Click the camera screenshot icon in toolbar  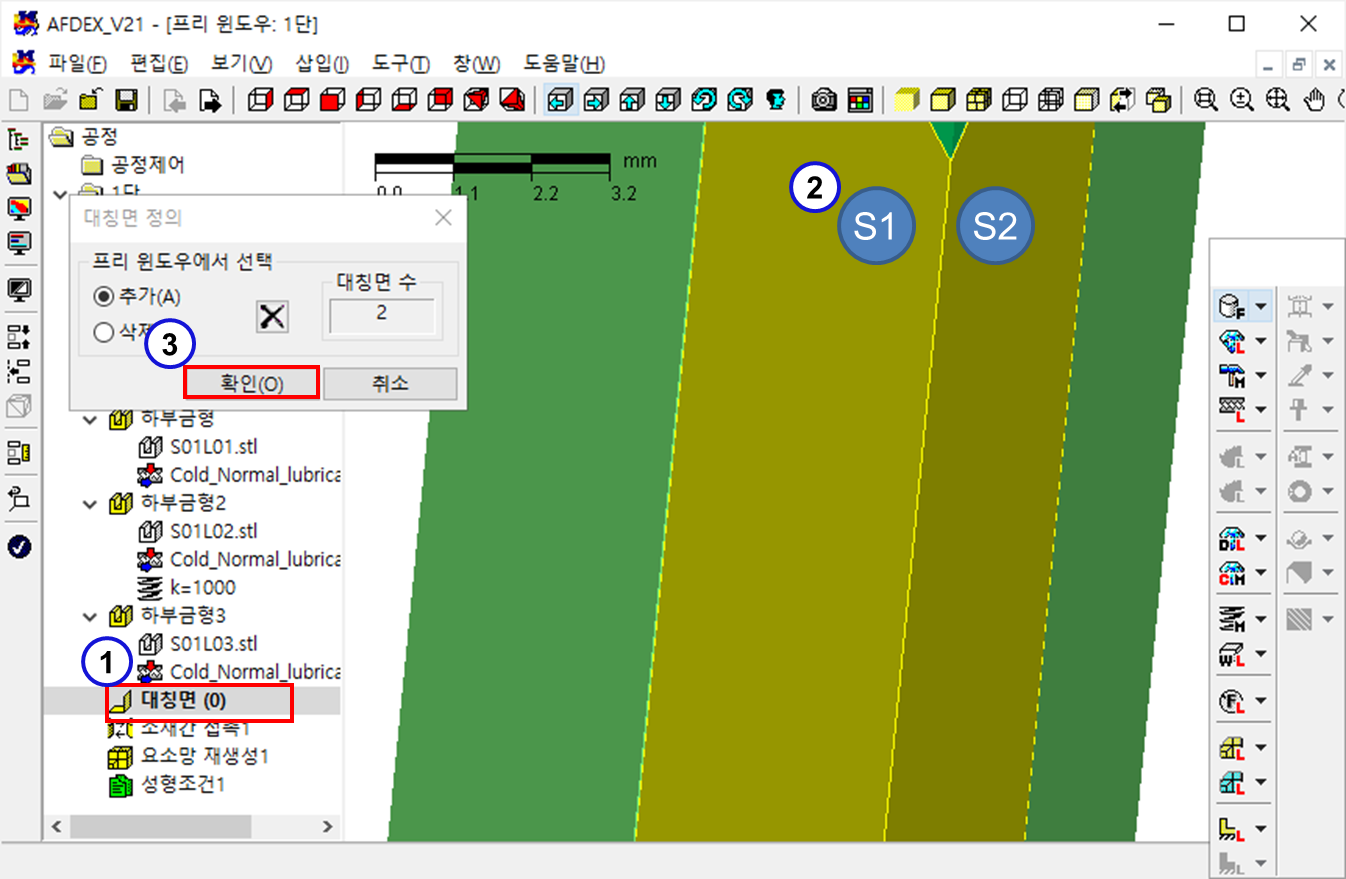tap(824, 100)
